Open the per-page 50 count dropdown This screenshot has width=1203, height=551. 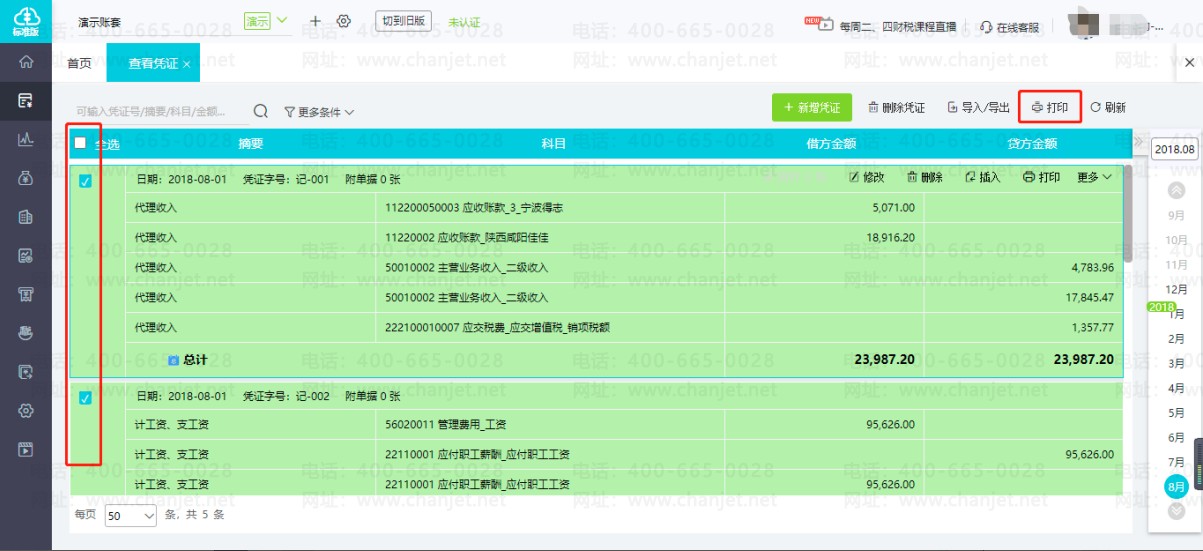tap(131, 516)
